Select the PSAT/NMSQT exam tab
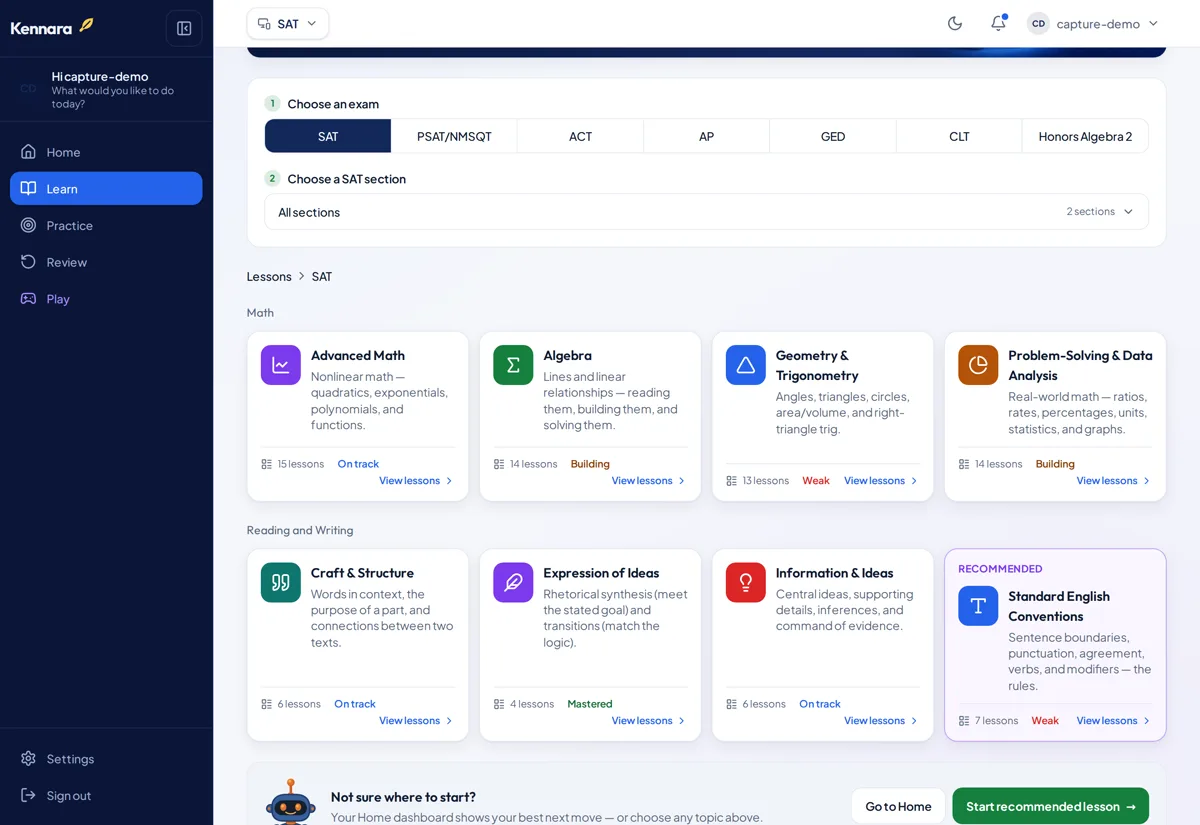This screenshot has width=1200, height=825. 454,136
